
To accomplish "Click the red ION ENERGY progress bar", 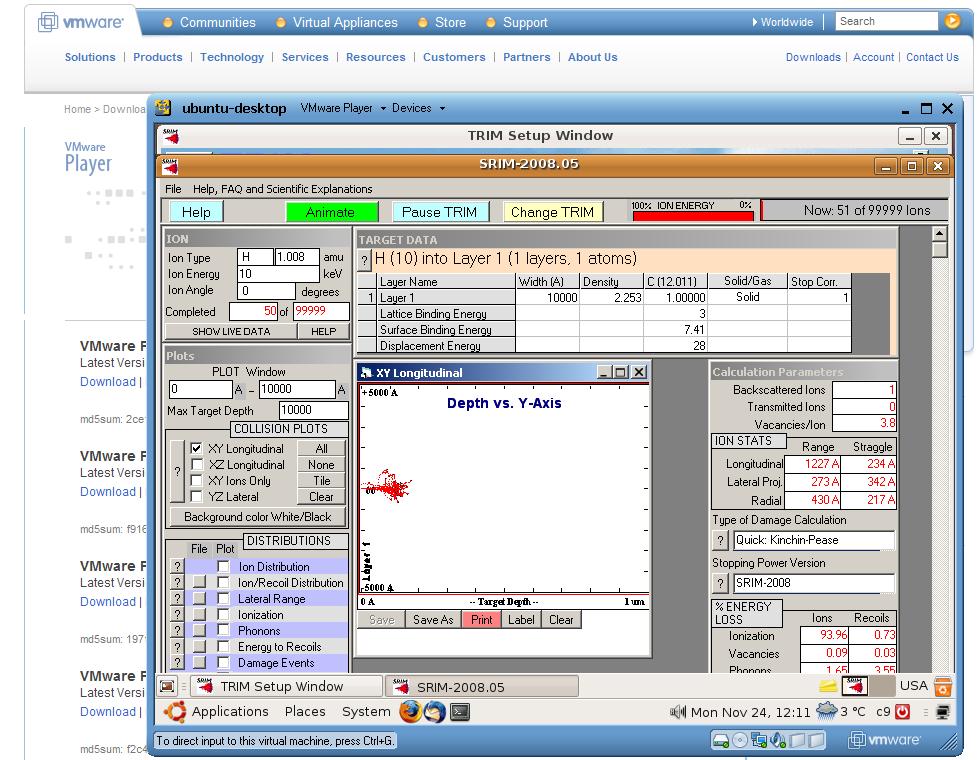I will 692,216.
